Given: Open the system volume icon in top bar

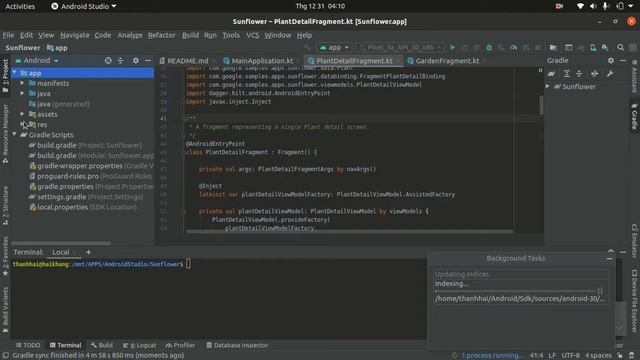Looking at the screenshot, I should point(593,6).
